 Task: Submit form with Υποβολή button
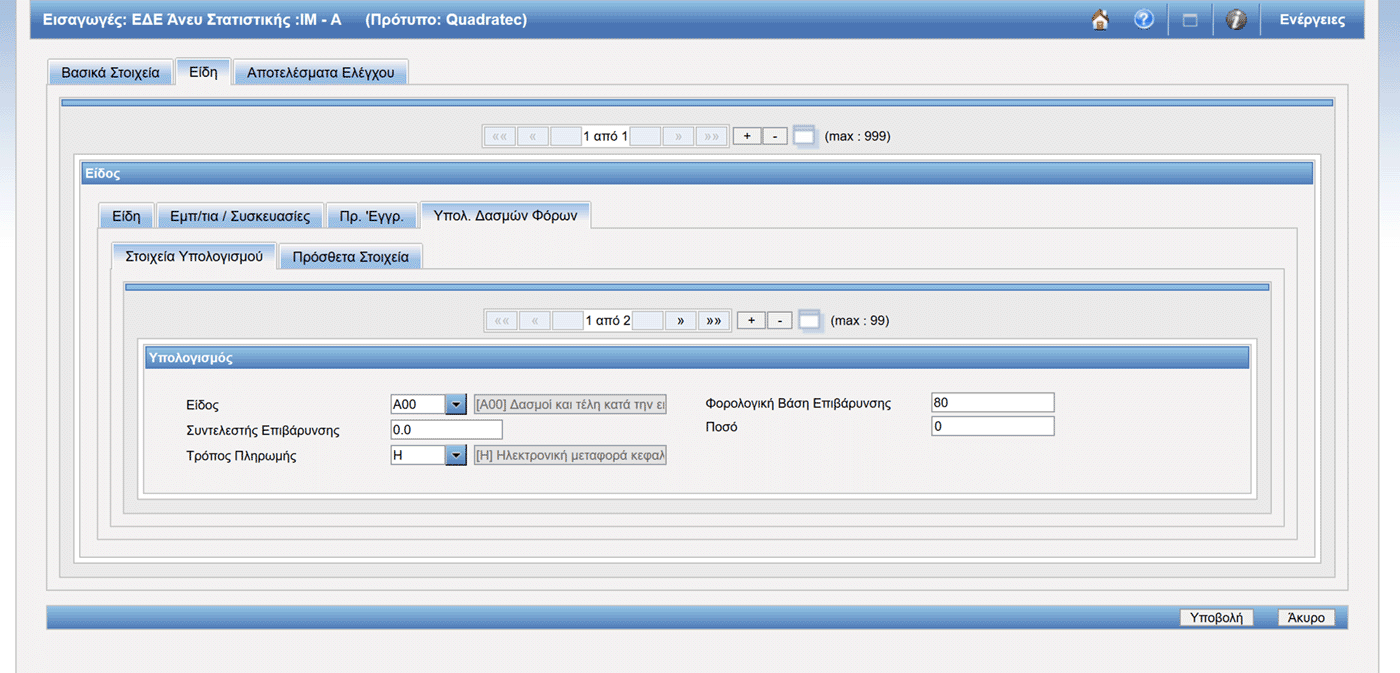click(x=1216, y=617)
